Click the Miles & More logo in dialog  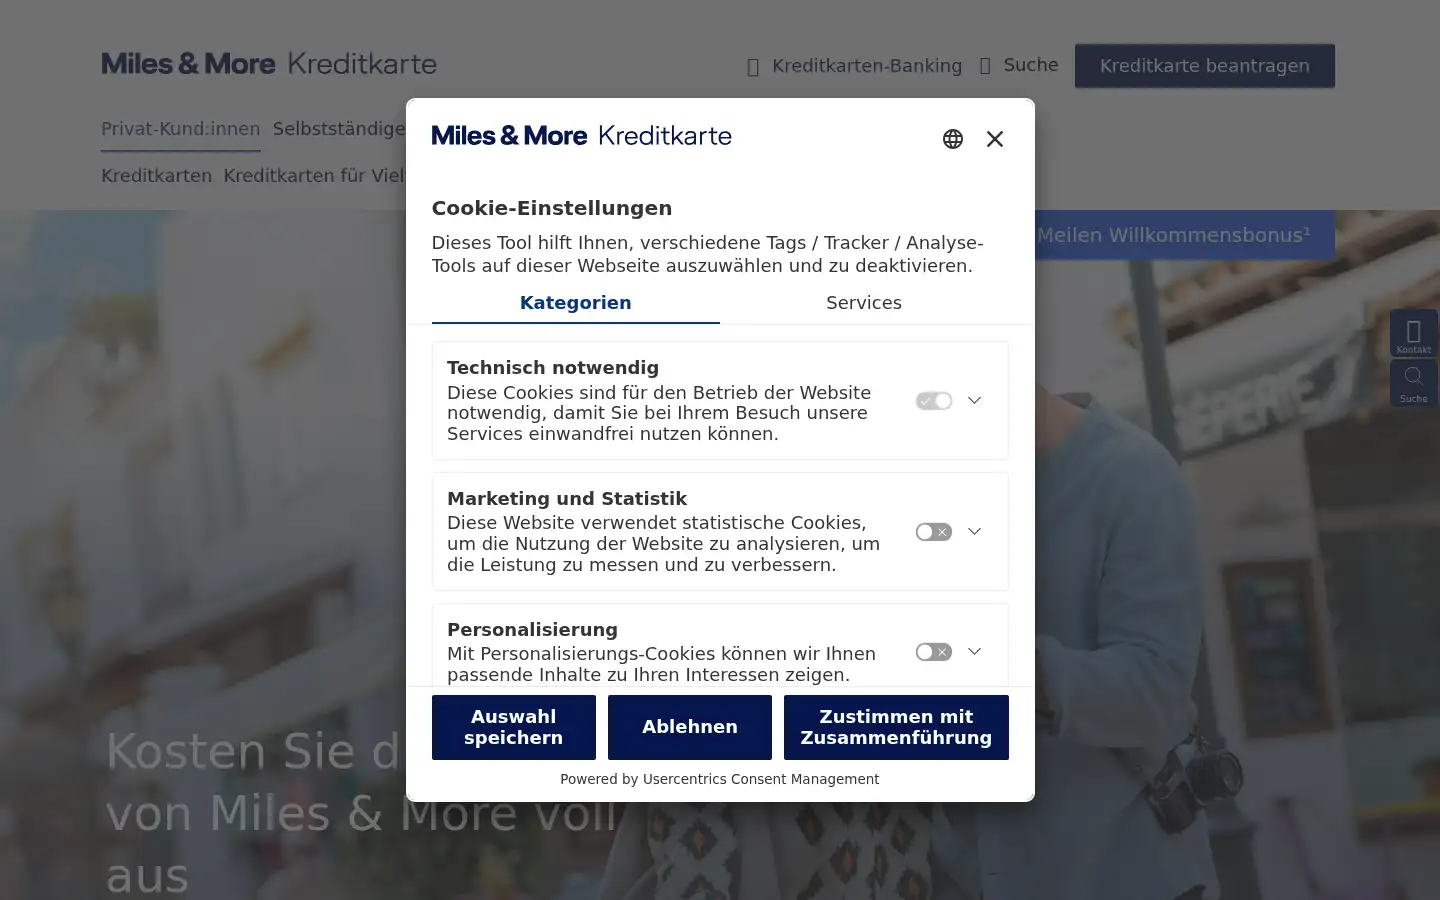click(x=581, y=135)
